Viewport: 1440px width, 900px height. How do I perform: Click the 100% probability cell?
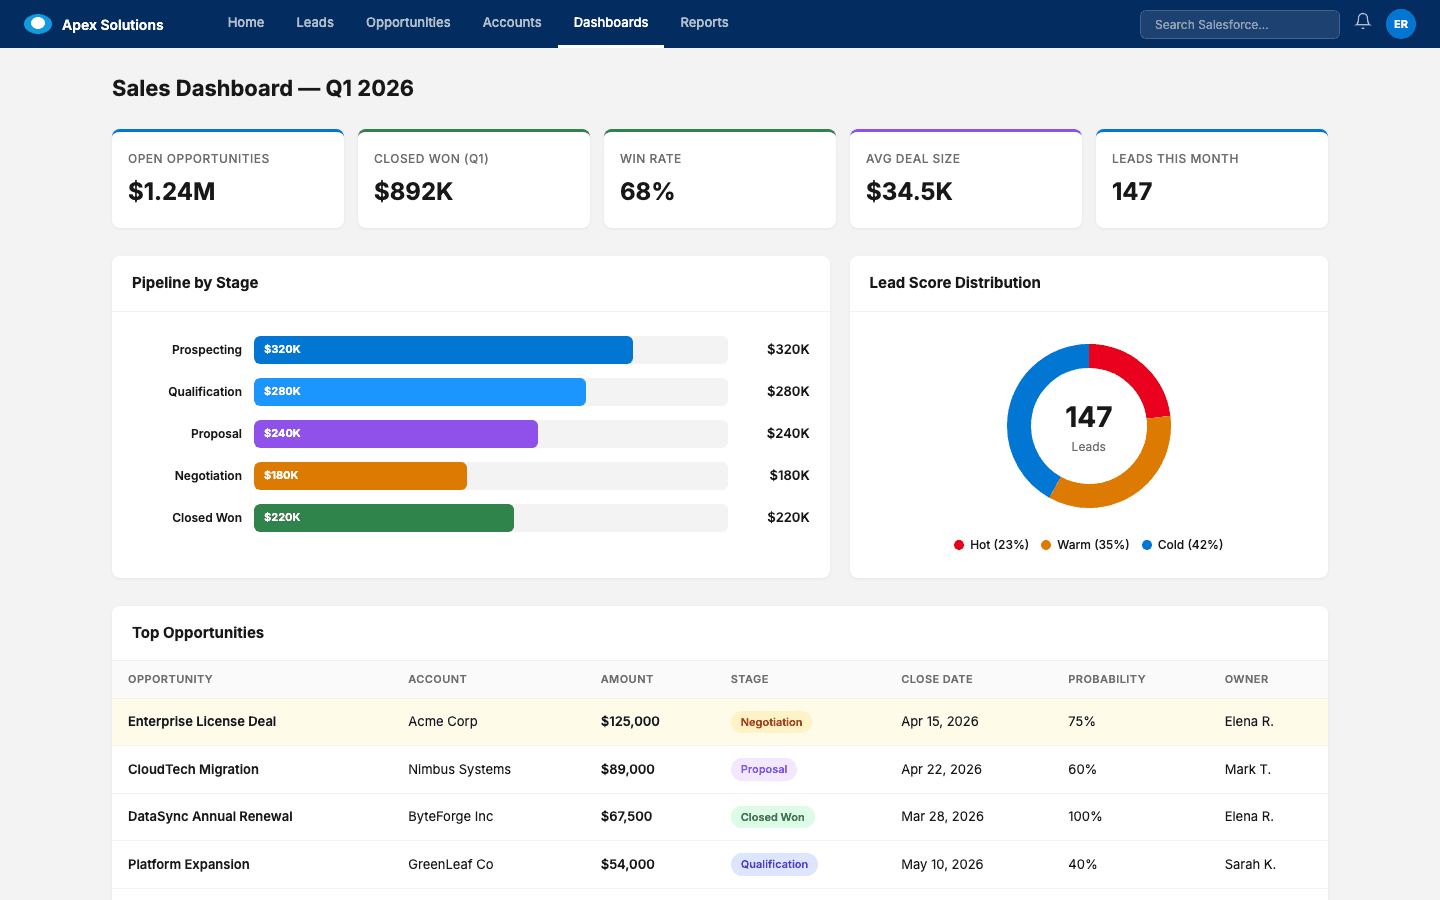pyautogui.click(x=1085, y=817)
